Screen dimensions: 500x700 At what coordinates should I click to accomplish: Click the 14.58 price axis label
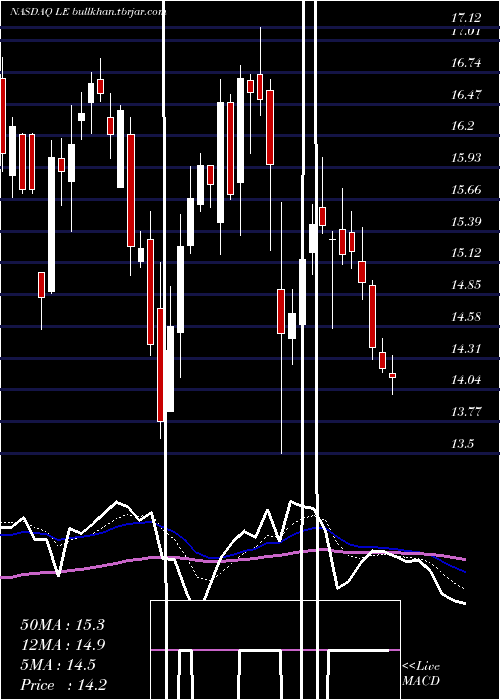coord(466,317)
